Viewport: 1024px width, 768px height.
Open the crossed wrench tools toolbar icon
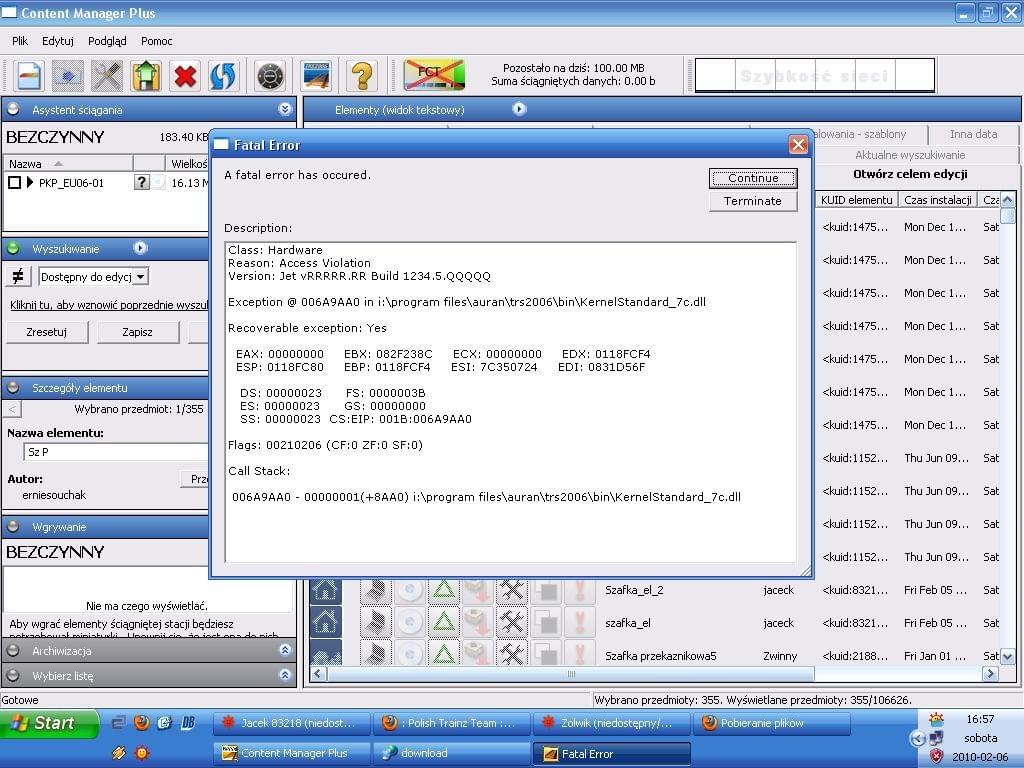pos(107,75)
